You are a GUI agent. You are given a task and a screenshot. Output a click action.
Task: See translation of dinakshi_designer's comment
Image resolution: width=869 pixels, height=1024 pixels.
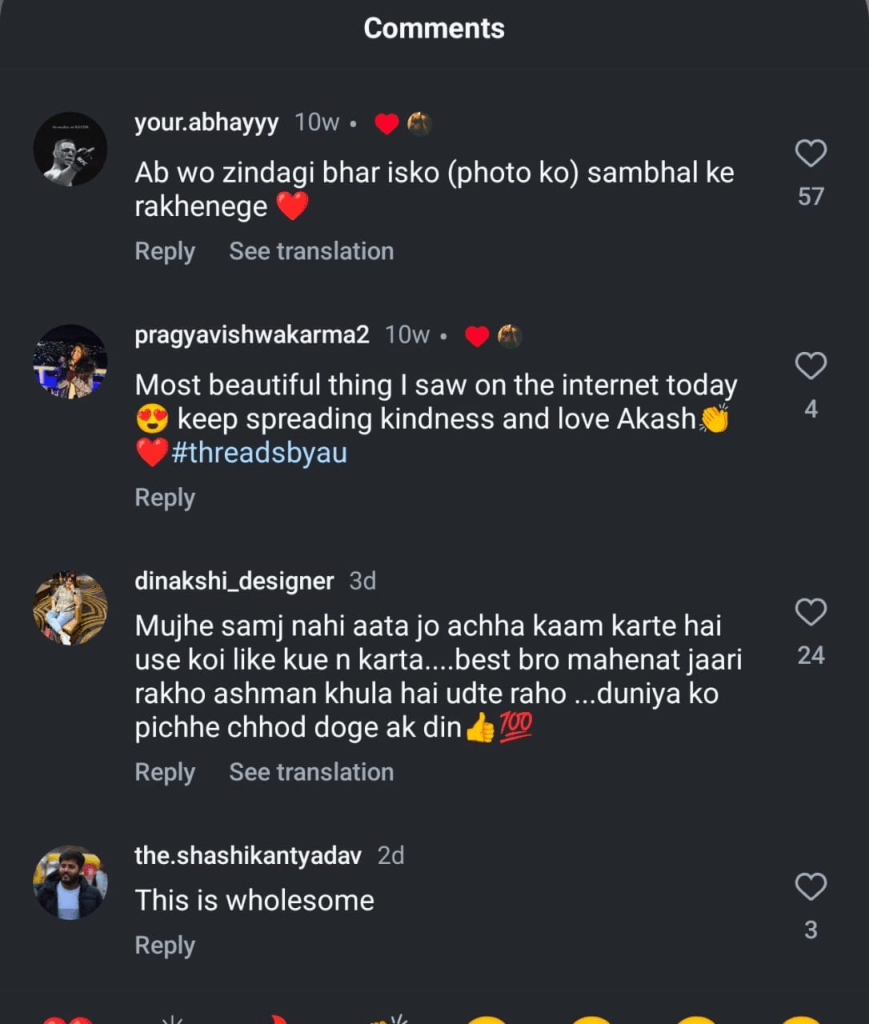click(311, 772)
